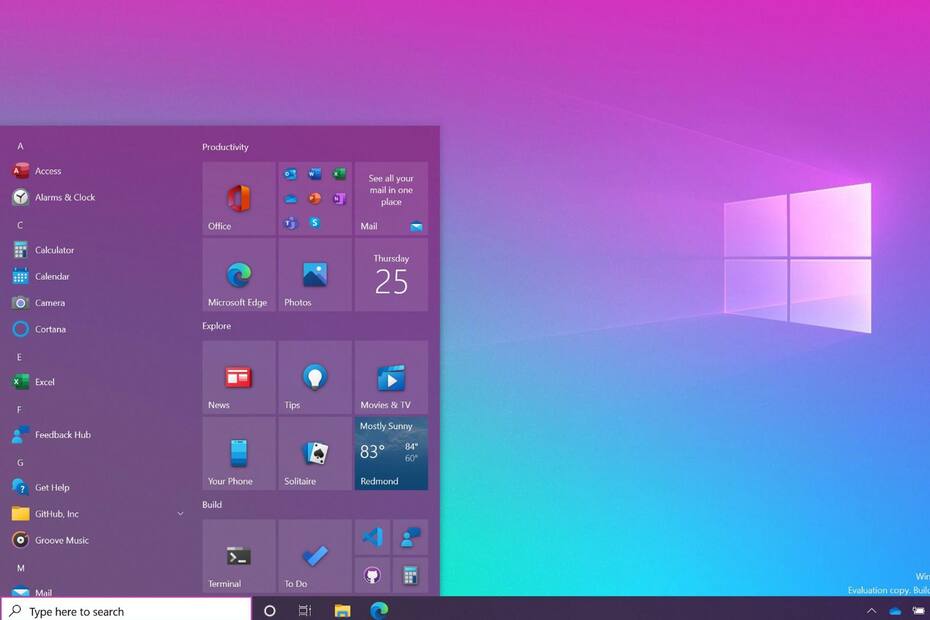Open the News tile
Screen dimensions: 930x620
239,377
